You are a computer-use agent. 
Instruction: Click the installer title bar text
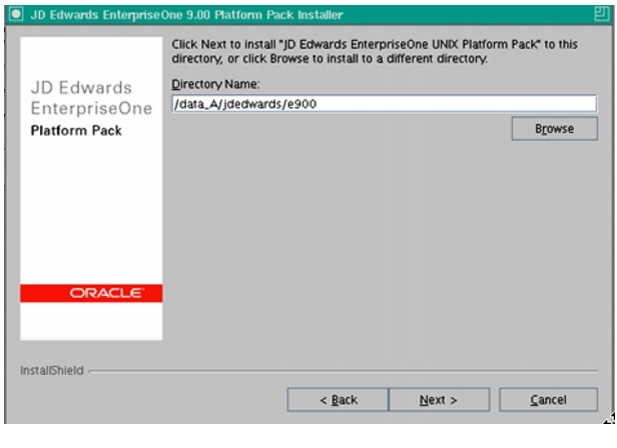pos(187,15)
